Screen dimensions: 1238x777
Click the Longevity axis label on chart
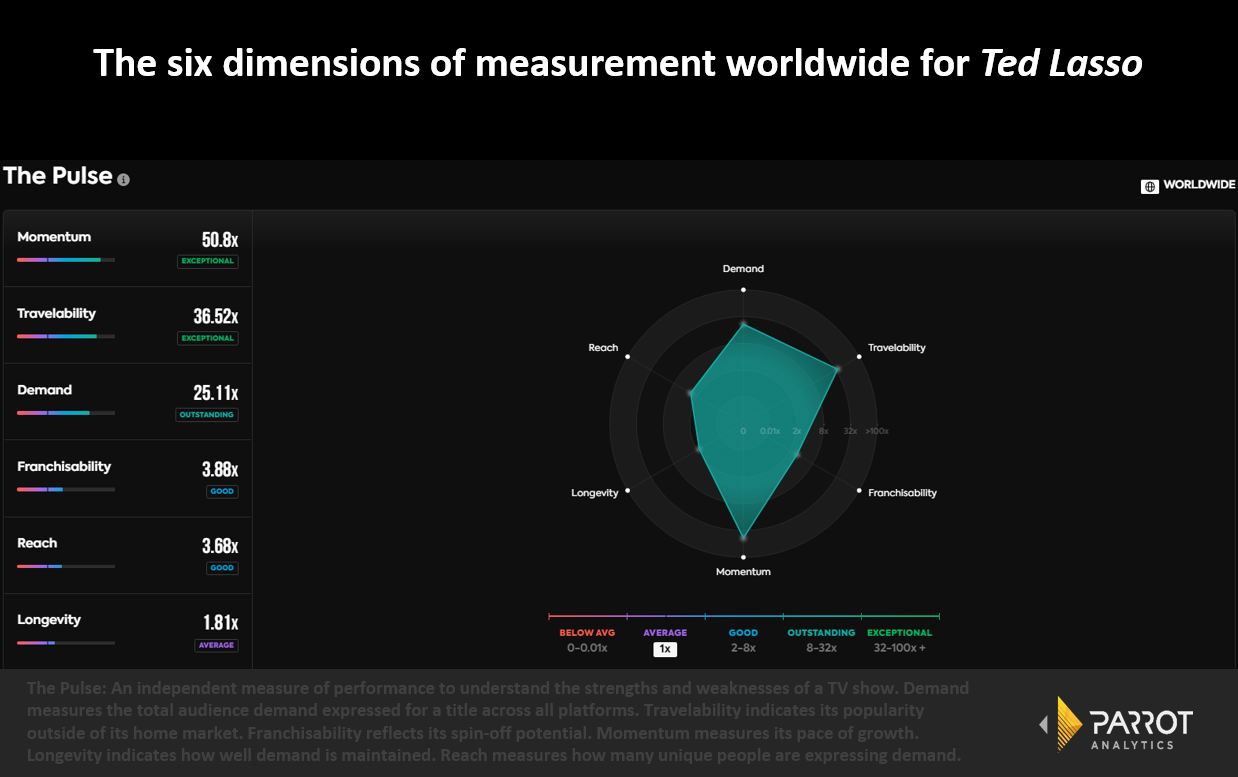595,493
